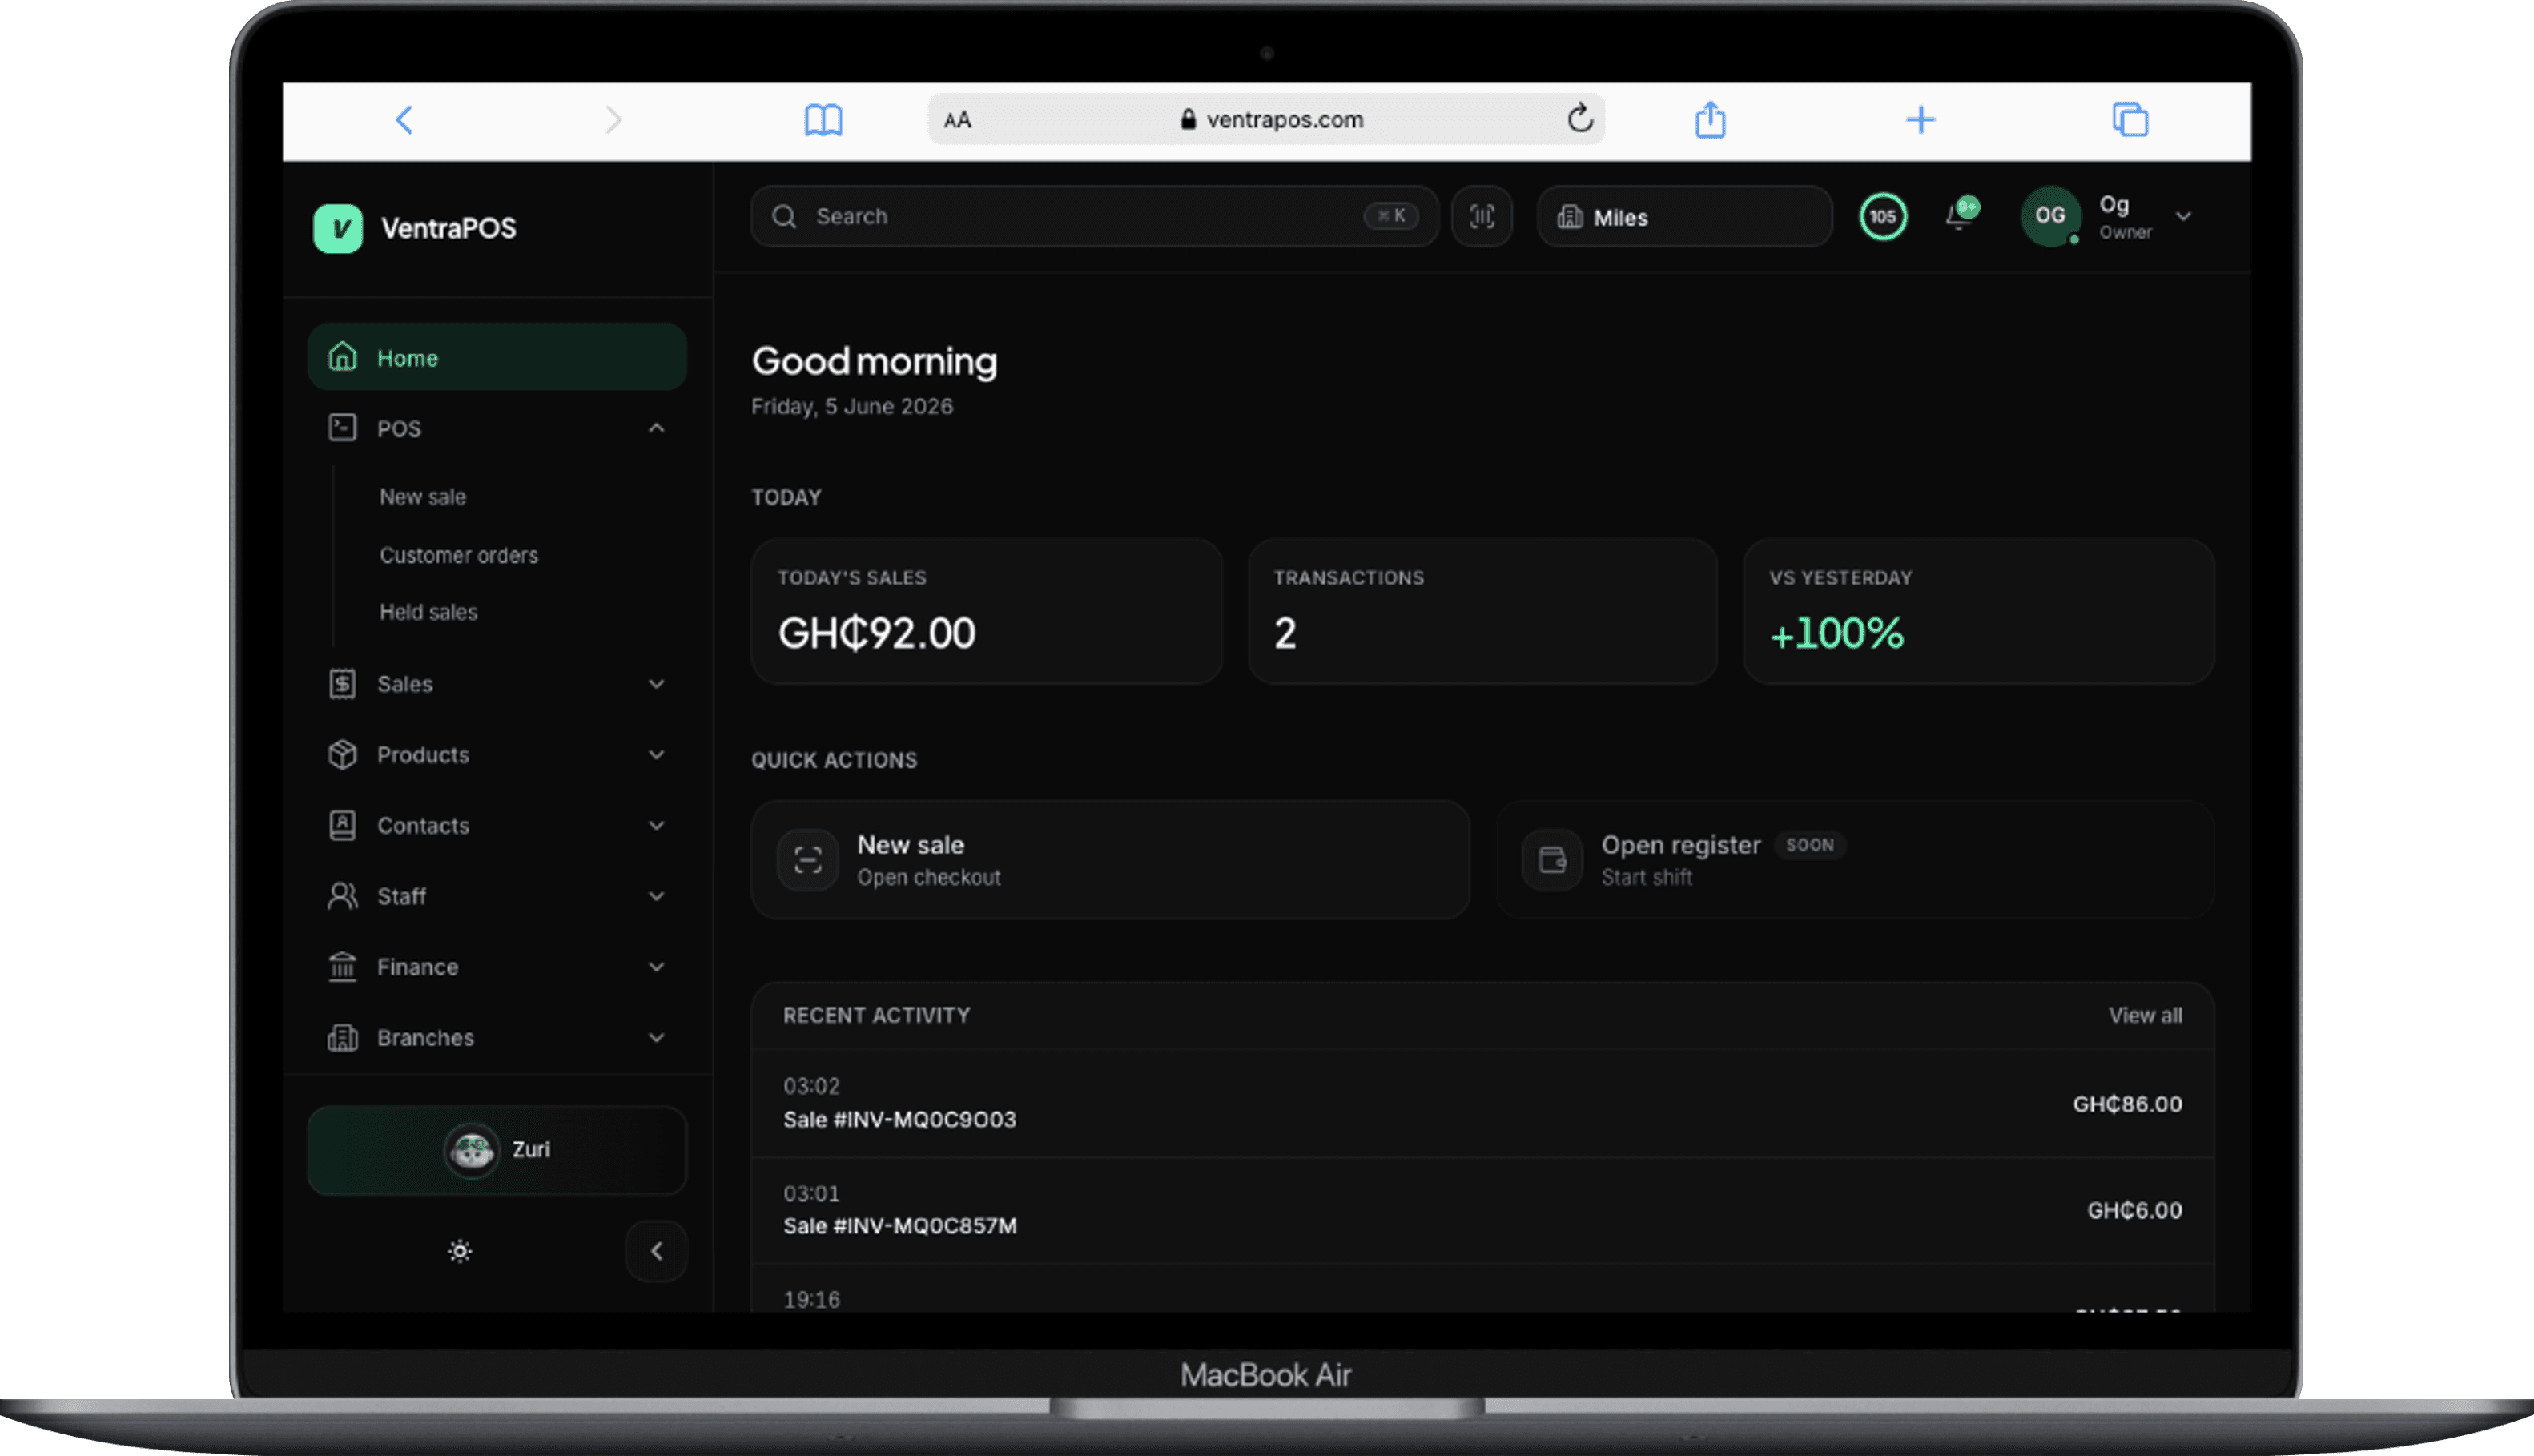This screenshot has width=2534, height=1456.
Task: Click the Finance bank icon in sidebar
Action: [x=342, y=967]
